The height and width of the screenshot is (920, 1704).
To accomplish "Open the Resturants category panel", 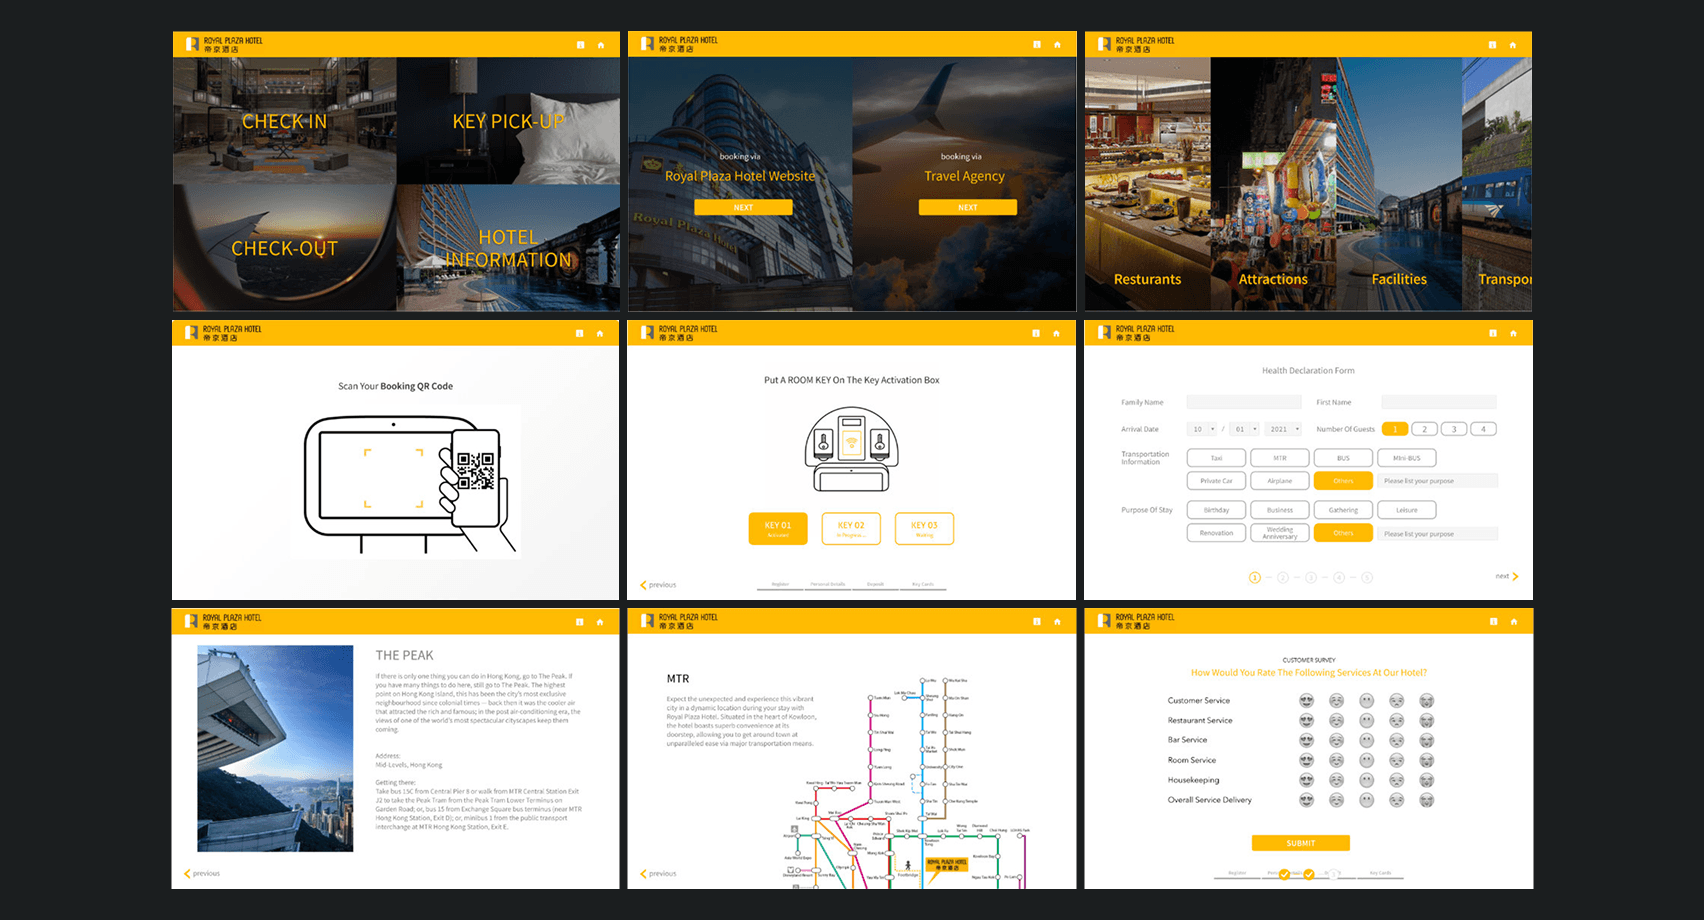I will point(1148,184).
